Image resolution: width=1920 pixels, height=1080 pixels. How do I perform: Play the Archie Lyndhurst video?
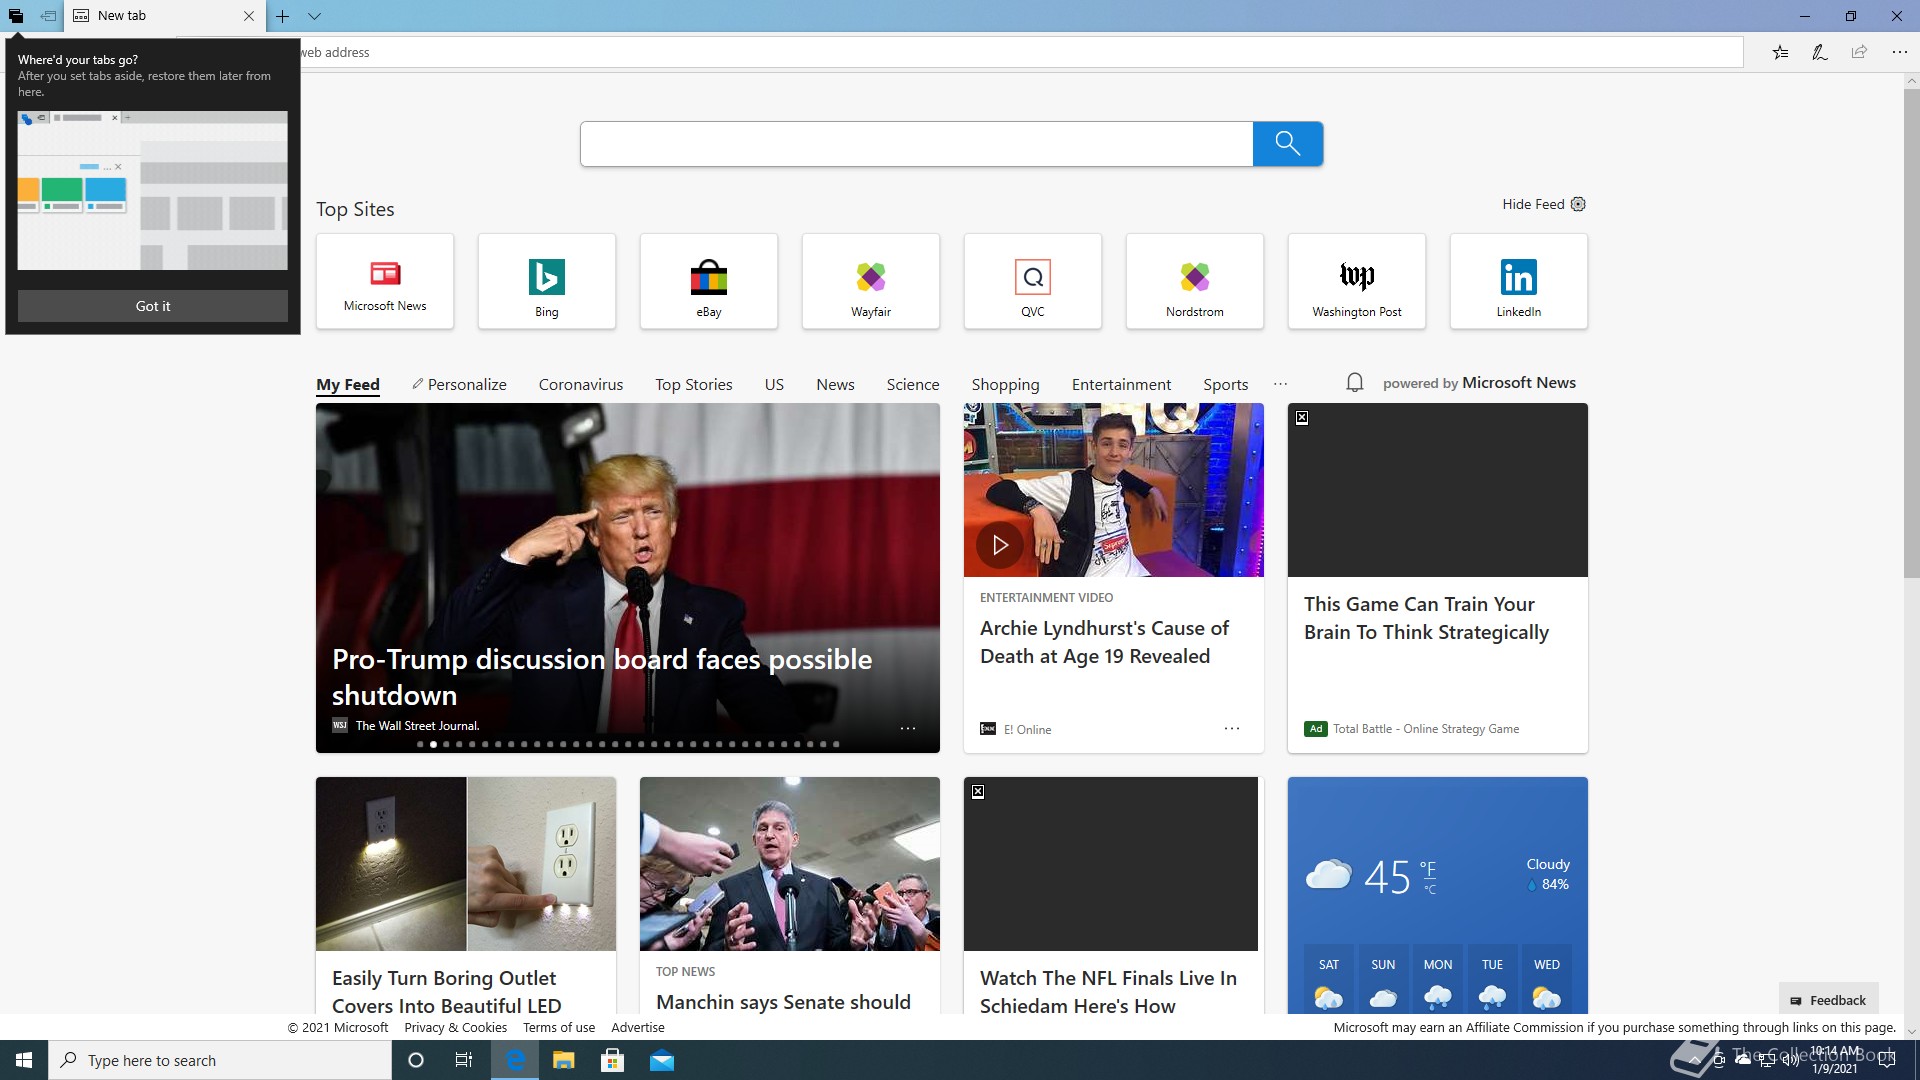pos(1000,545)
